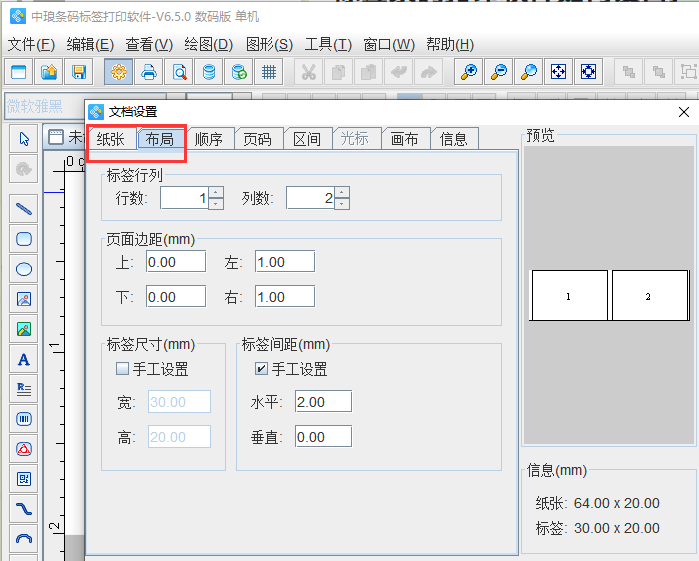This screenshot has height=561, width=699.
Task: Switch to the 画布 tab
Action: (x=404, y=139)
